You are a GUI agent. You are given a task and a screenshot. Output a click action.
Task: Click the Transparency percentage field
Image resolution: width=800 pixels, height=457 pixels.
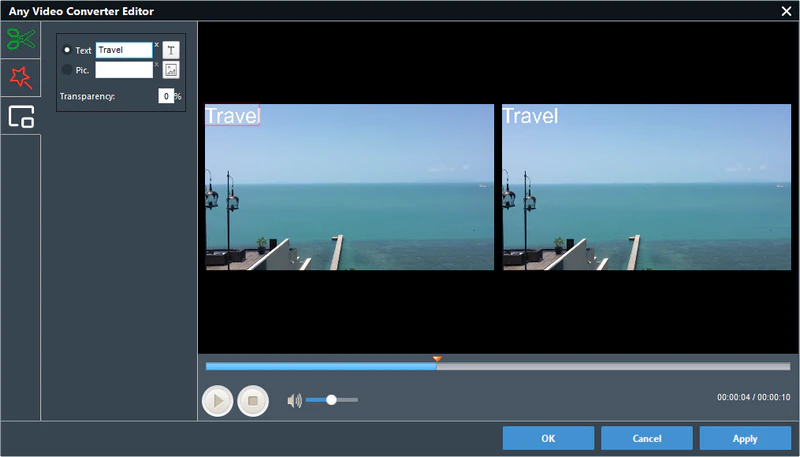pos(166,96)
